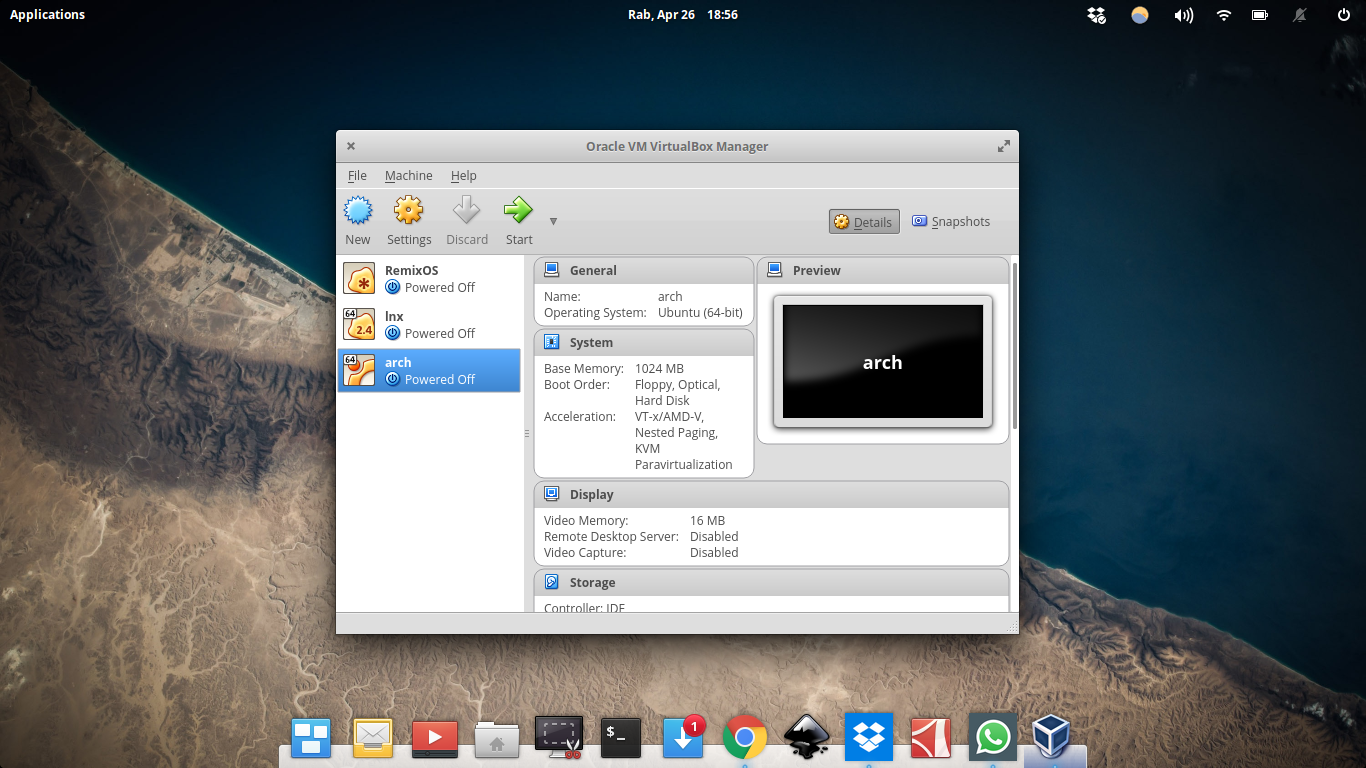Open the File menu

(357, 175)
